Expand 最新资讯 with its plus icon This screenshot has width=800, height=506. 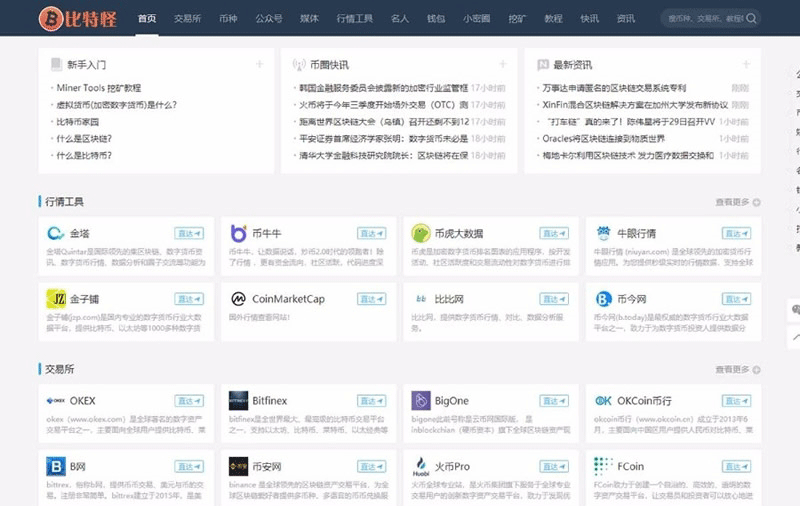pyautogui.click(x=746, y=64)
